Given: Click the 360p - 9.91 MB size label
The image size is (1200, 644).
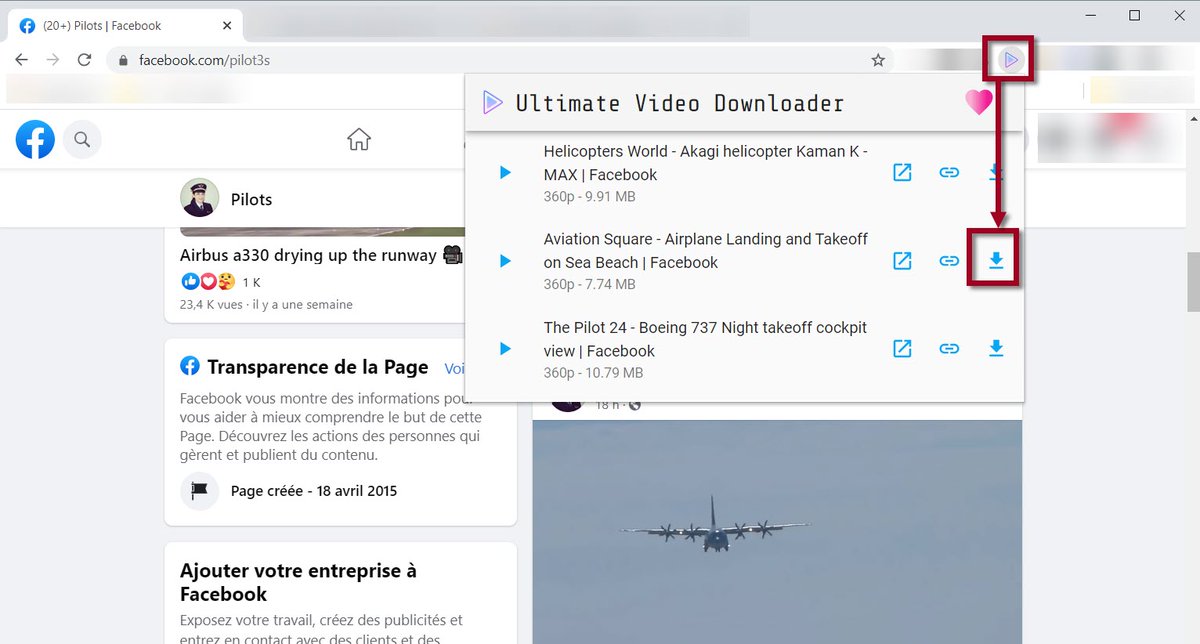Looking at the screenshot, I should click(x=589, y=196).
